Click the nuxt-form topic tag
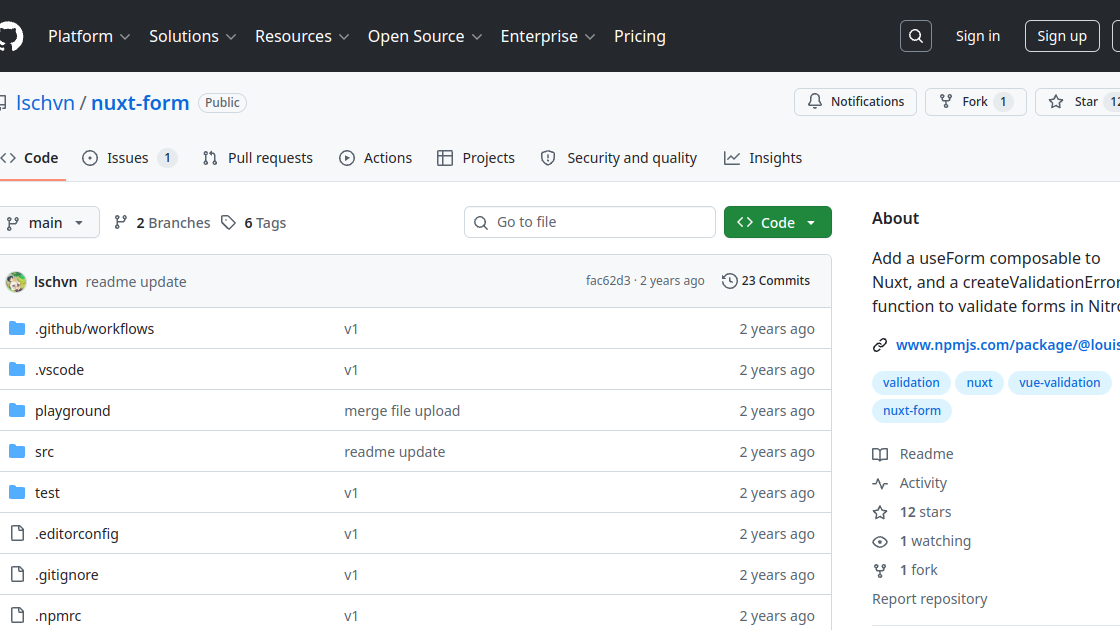The height and width of the screenshot is (630, 1120). pos(911,411)
